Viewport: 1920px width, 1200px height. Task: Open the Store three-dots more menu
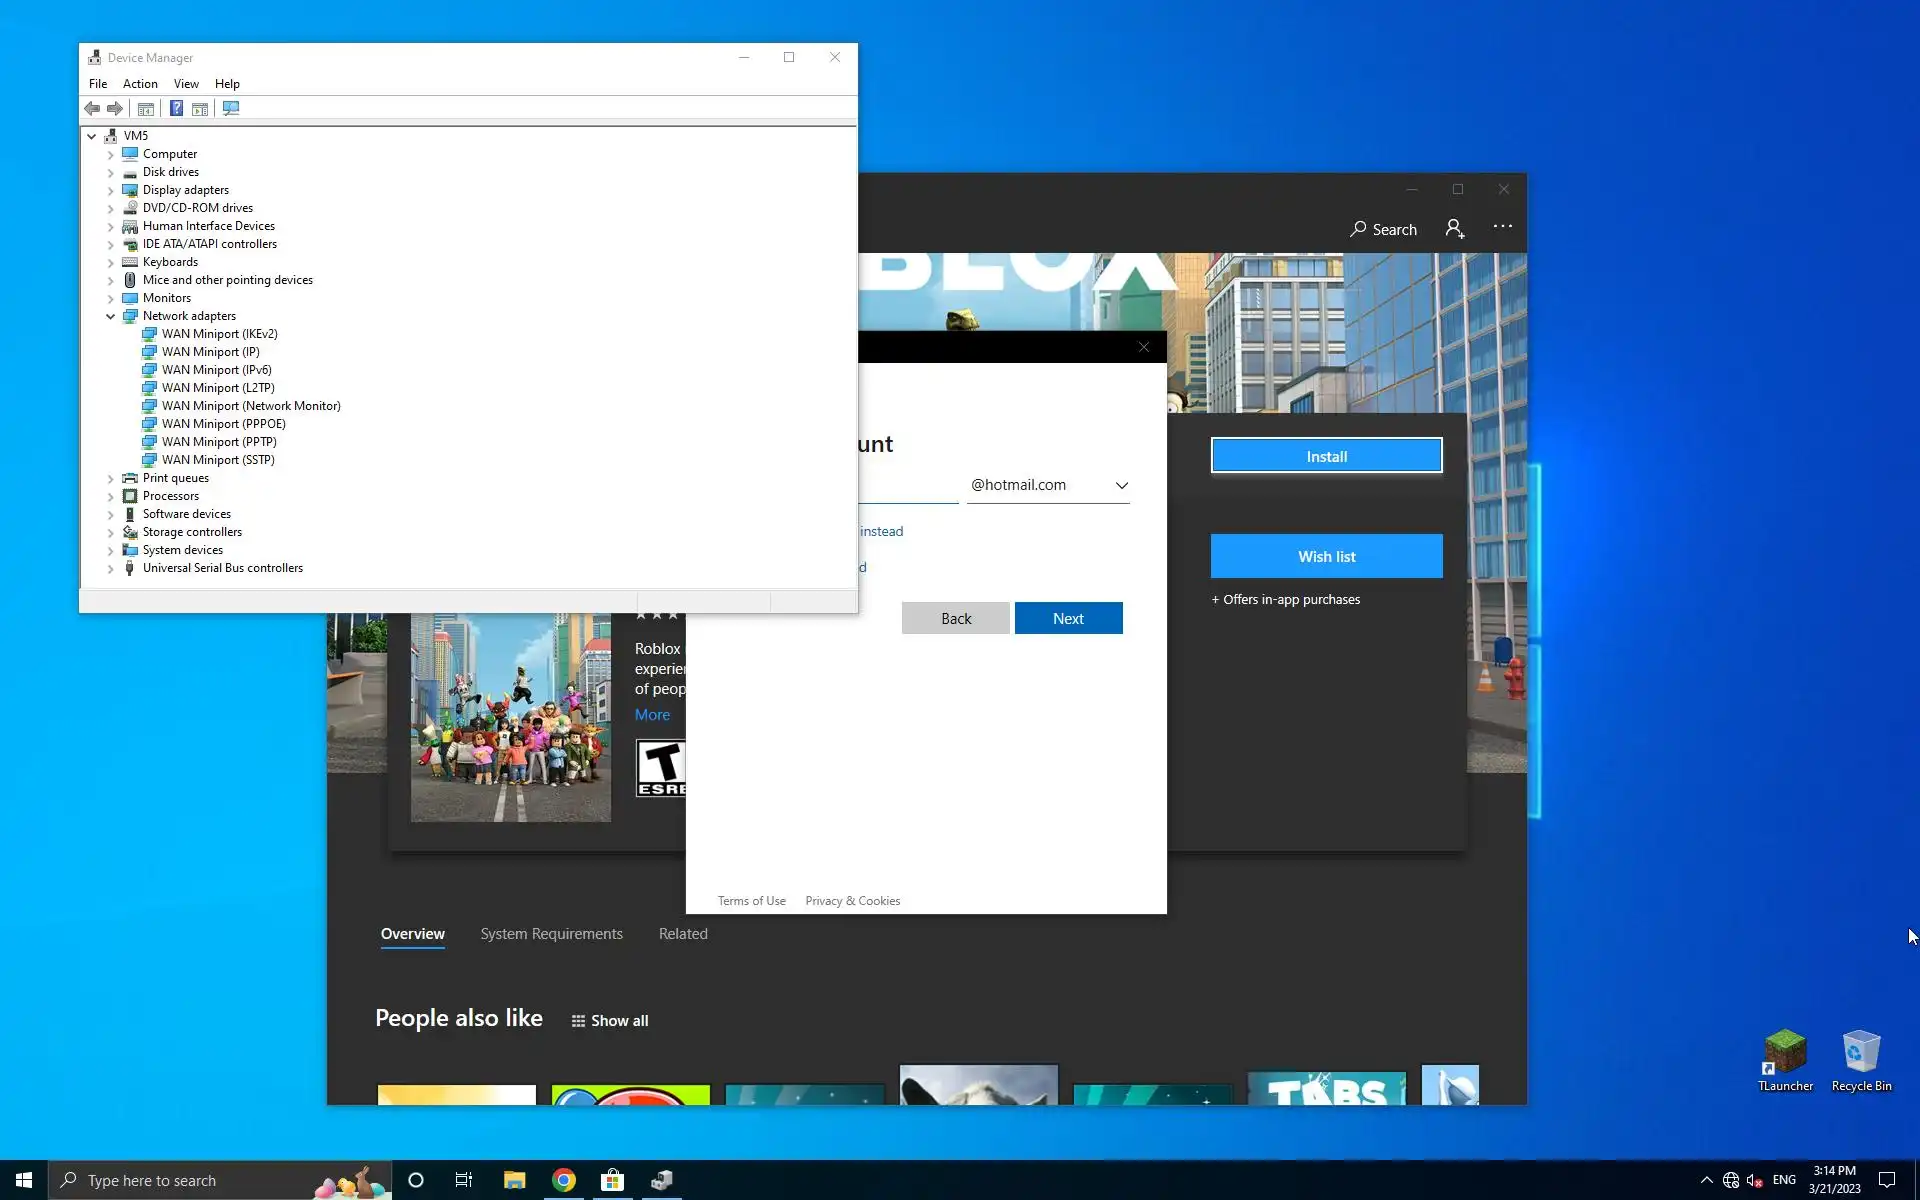[1502, 227]
